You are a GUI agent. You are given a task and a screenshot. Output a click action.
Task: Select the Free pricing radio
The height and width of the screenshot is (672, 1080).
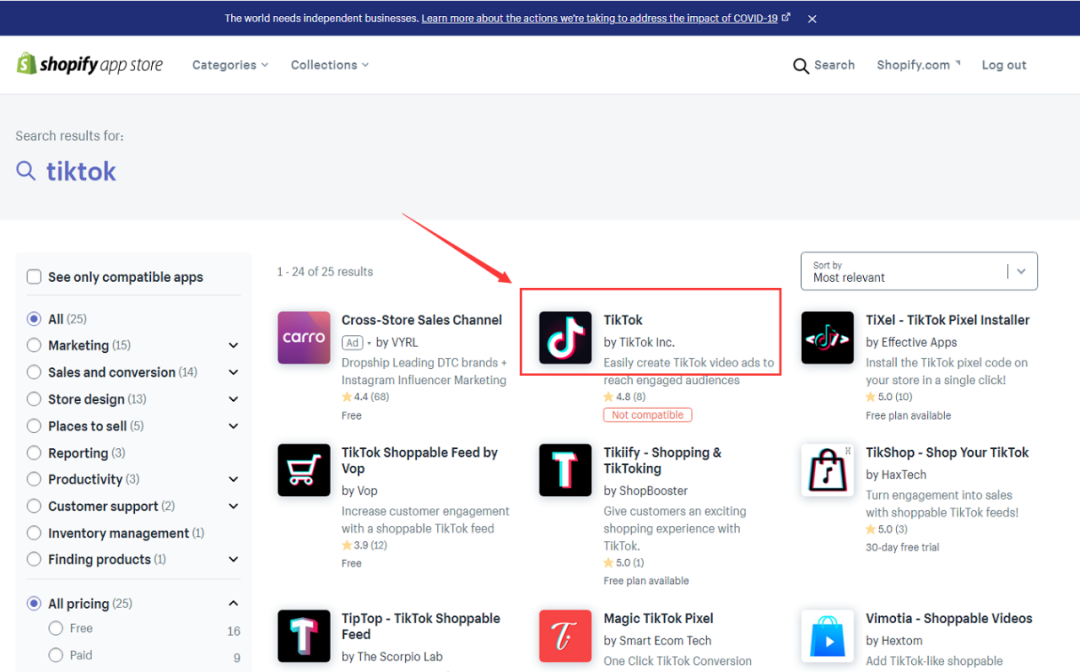point(56,628)
